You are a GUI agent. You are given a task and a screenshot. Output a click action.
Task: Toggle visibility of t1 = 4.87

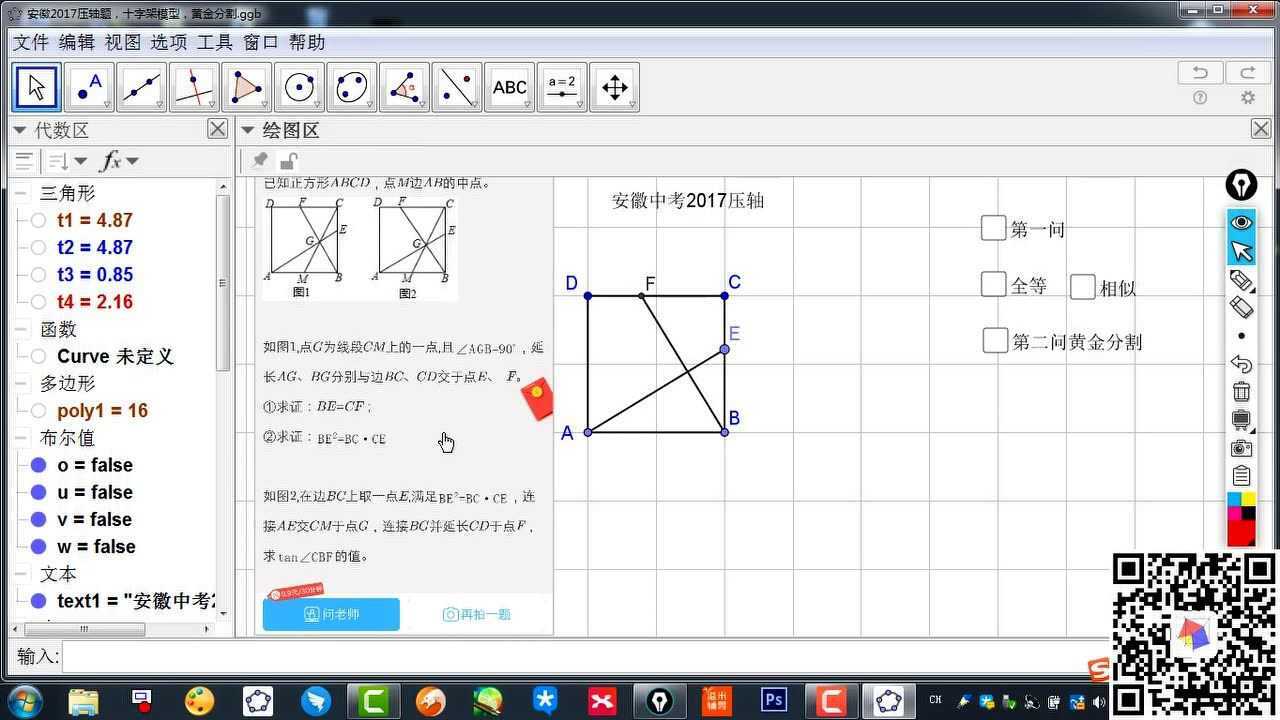[38, 220]
